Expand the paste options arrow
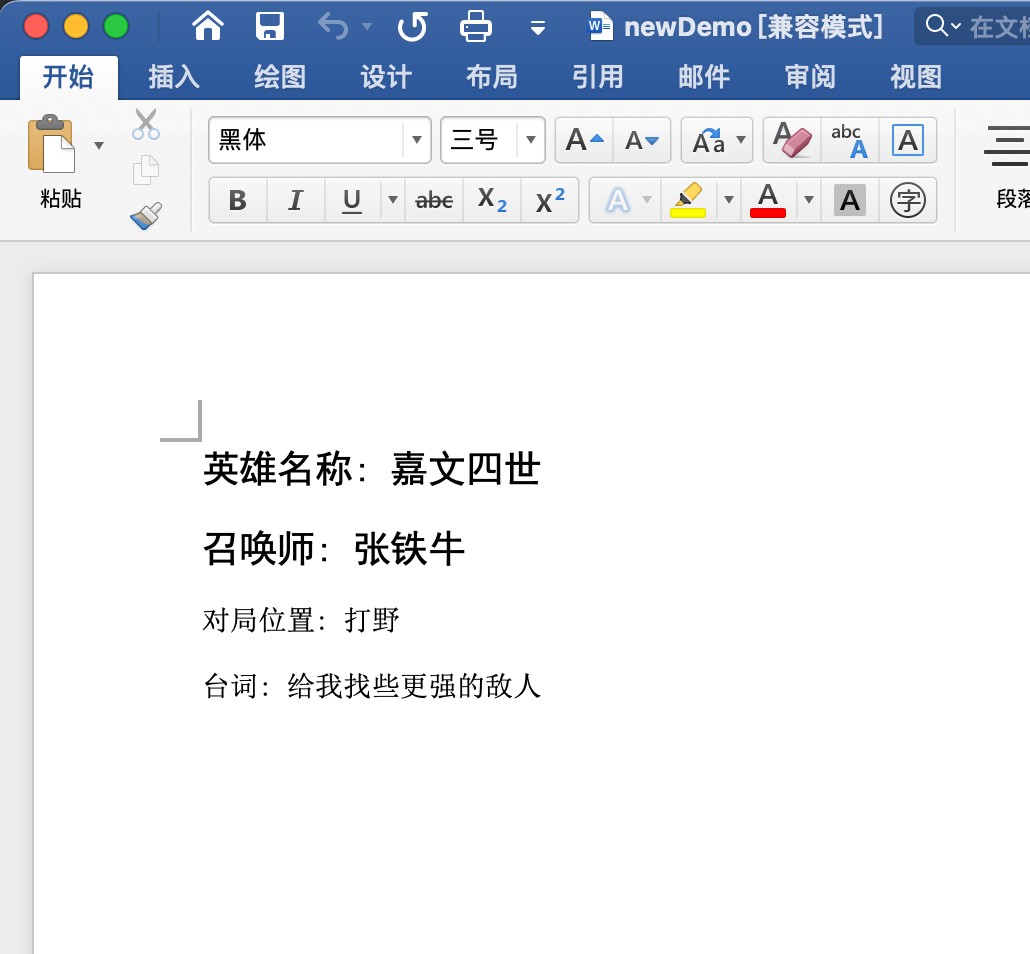The width and height of the screenshot is (1030, 954). coord(99,145)
